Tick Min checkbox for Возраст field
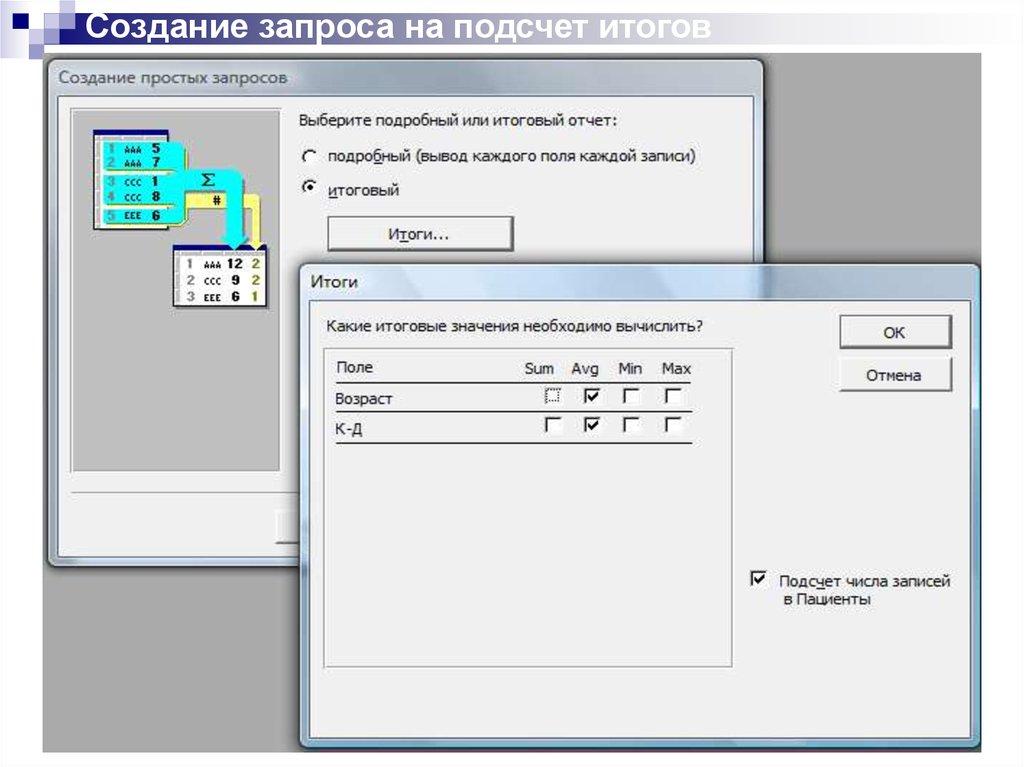Viewport: 1024px width, 767px height. point(631,396)
